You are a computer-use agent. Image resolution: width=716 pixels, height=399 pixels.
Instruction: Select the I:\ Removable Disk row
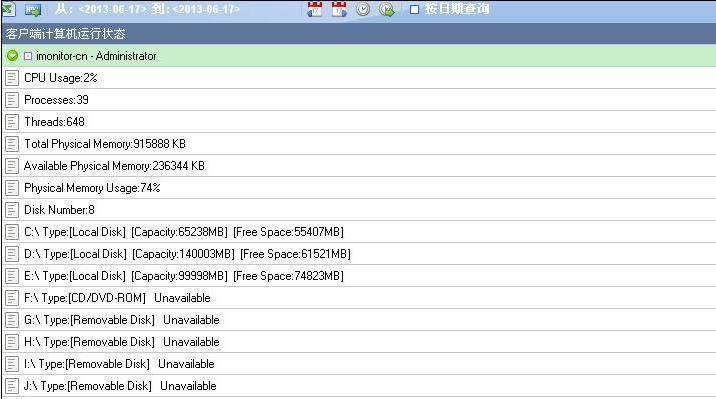[x=359, y=363]
